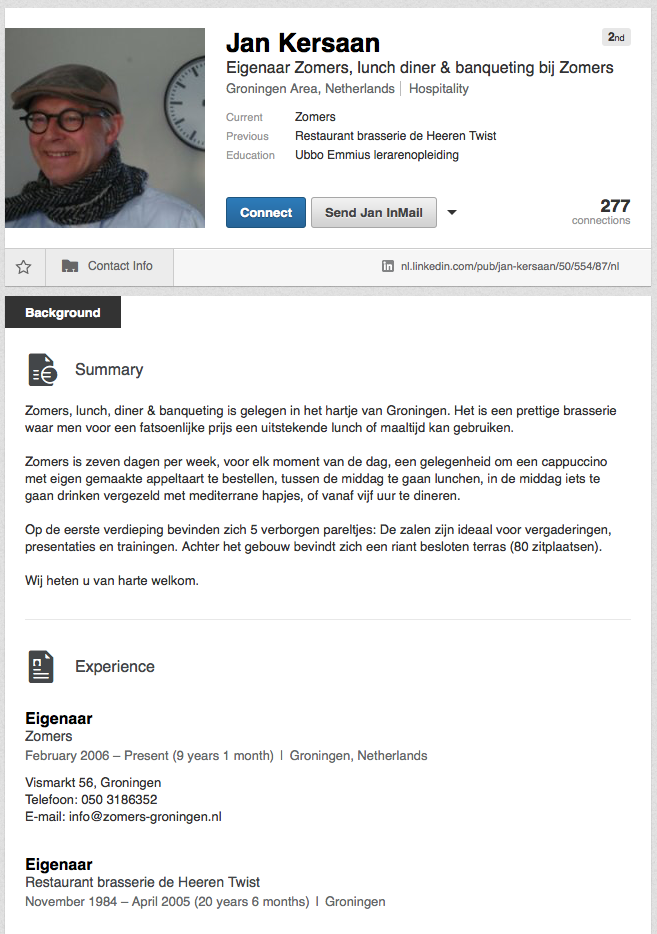The width and height of the screenshot is (657, 934).
Task: Click the 2nd degree connection badge
Action: tap(616, 38)
